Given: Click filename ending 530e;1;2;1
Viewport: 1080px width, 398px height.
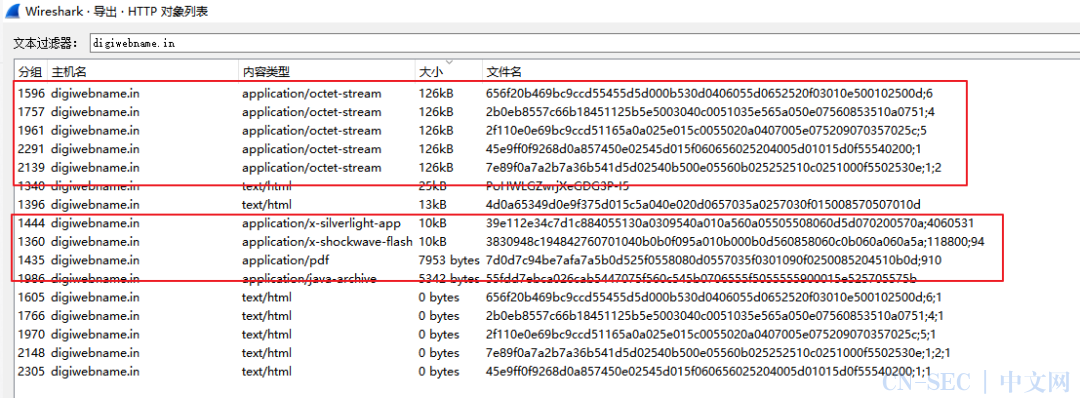Looking at the screenshot, I should [719, 353].
